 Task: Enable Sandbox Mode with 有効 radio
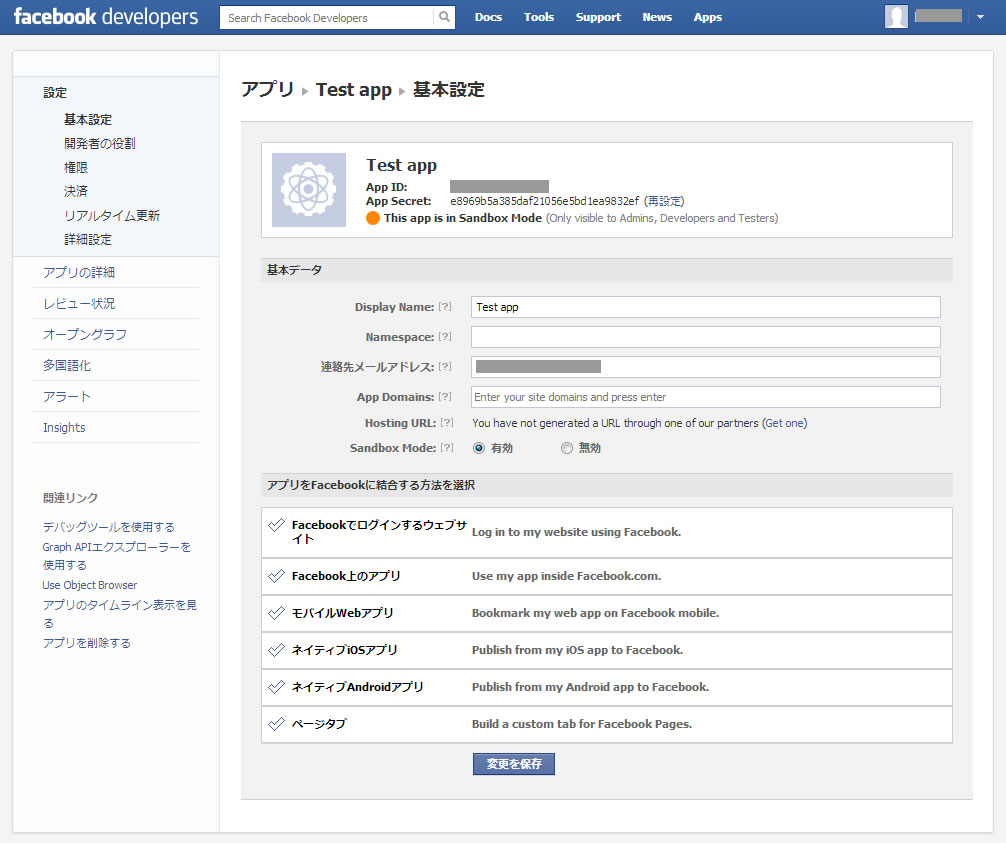(479, 449)
